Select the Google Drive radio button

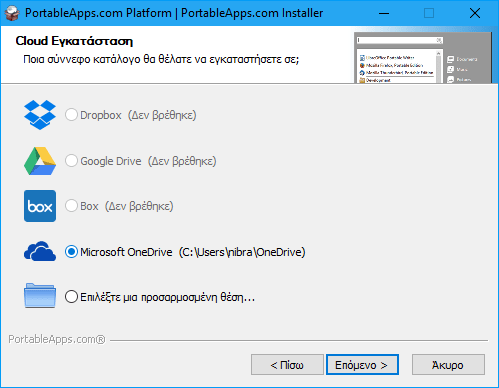point(71,161)
